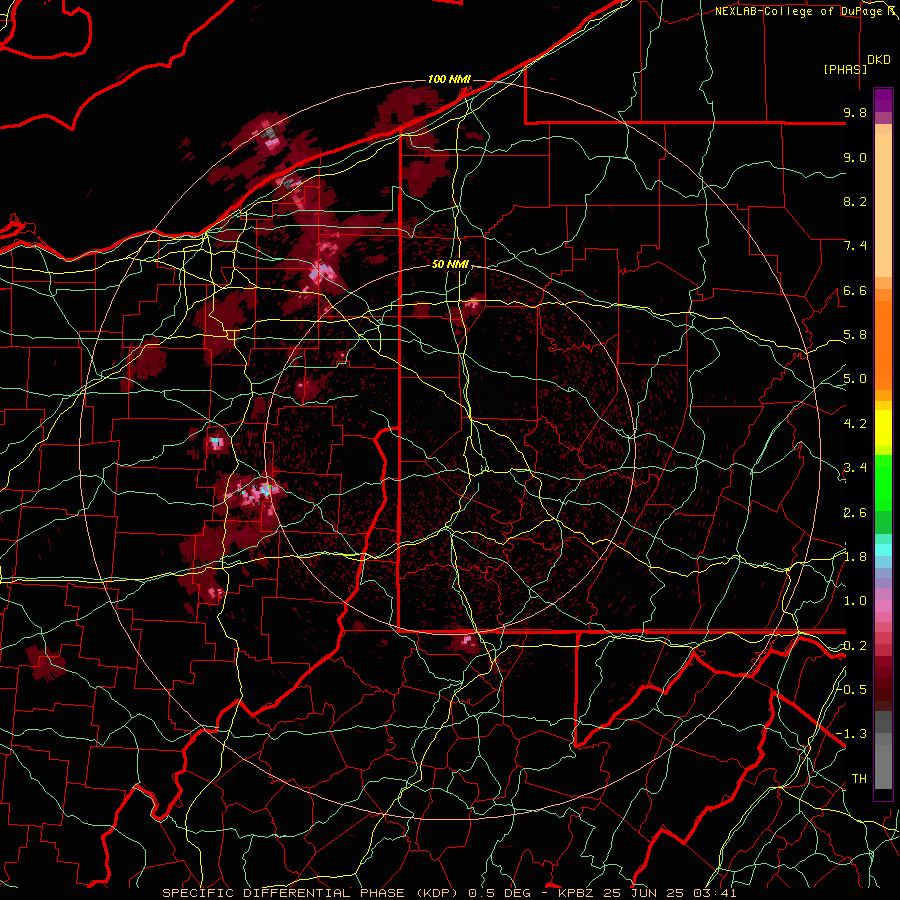
Task: Click the 03:41 timestamp
Action: coord(715,893)
